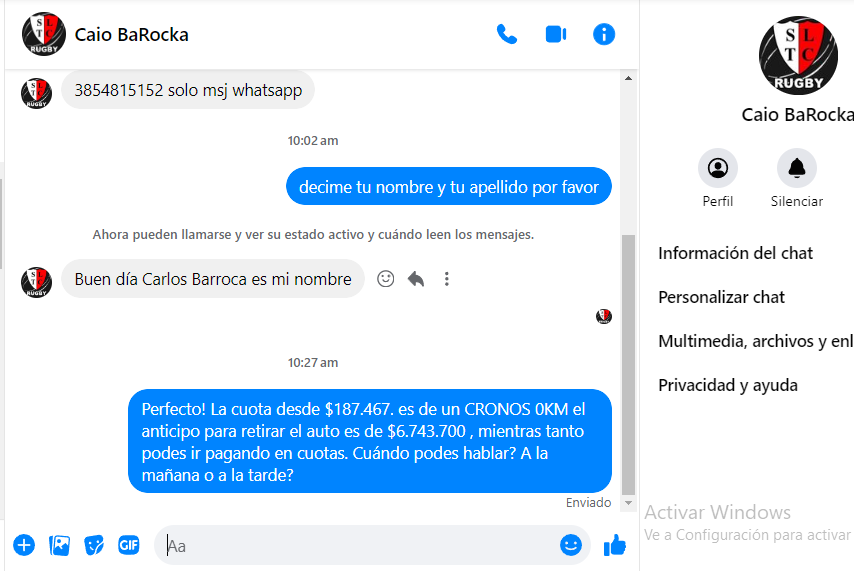Reply to the Carlos Barroca message
Image resolution: width=854 pixels, height=571 pixels.
coord(416,279)
